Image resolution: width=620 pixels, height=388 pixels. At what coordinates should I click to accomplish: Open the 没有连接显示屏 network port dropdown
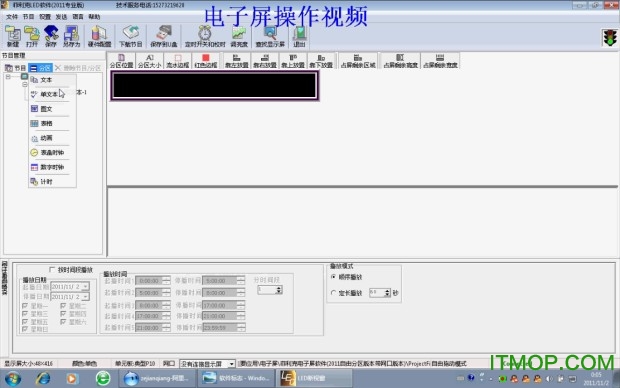point(232,363)
